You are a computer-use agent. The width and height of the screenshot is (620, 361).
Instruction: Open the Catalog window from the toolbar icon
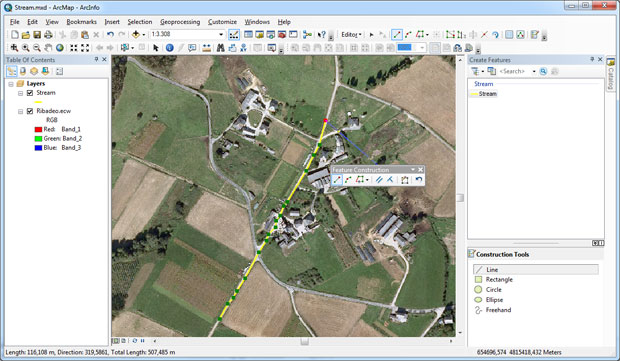point(259,35)
